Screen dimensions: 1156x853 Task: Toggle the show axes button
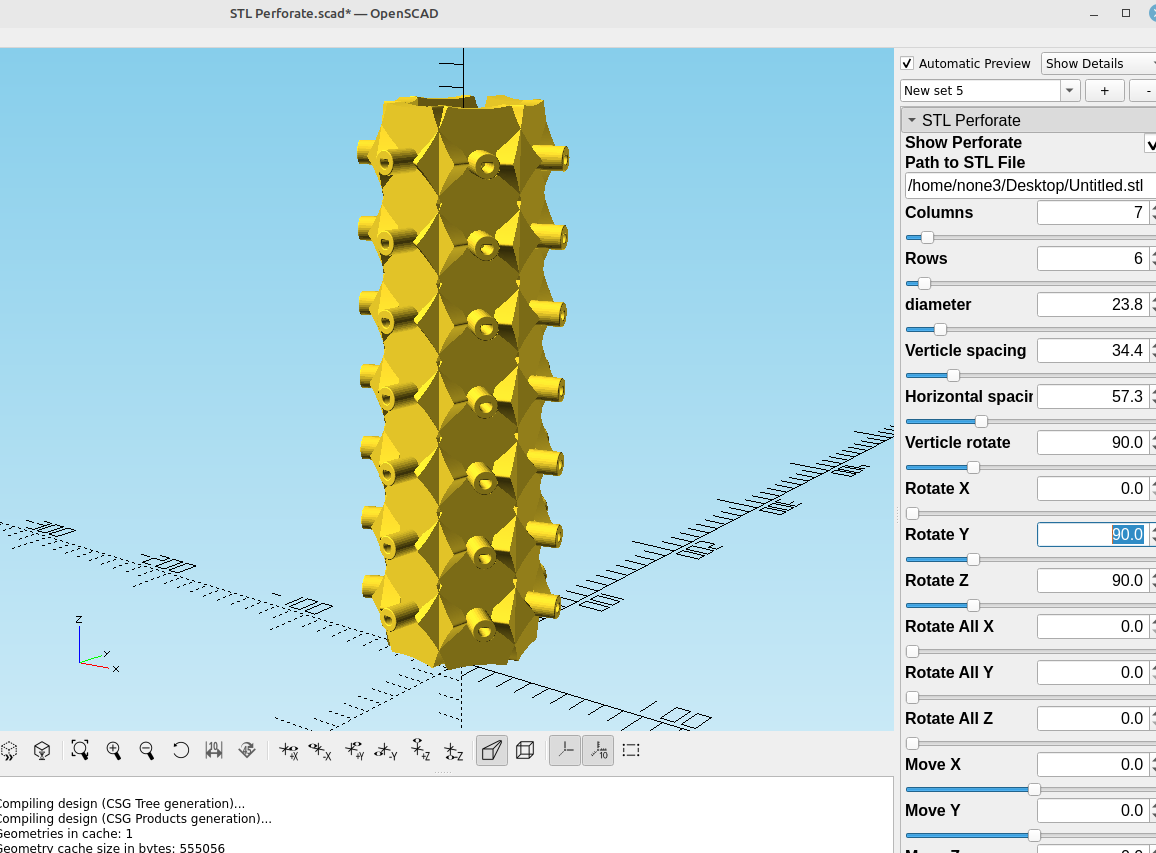point(564,750)
